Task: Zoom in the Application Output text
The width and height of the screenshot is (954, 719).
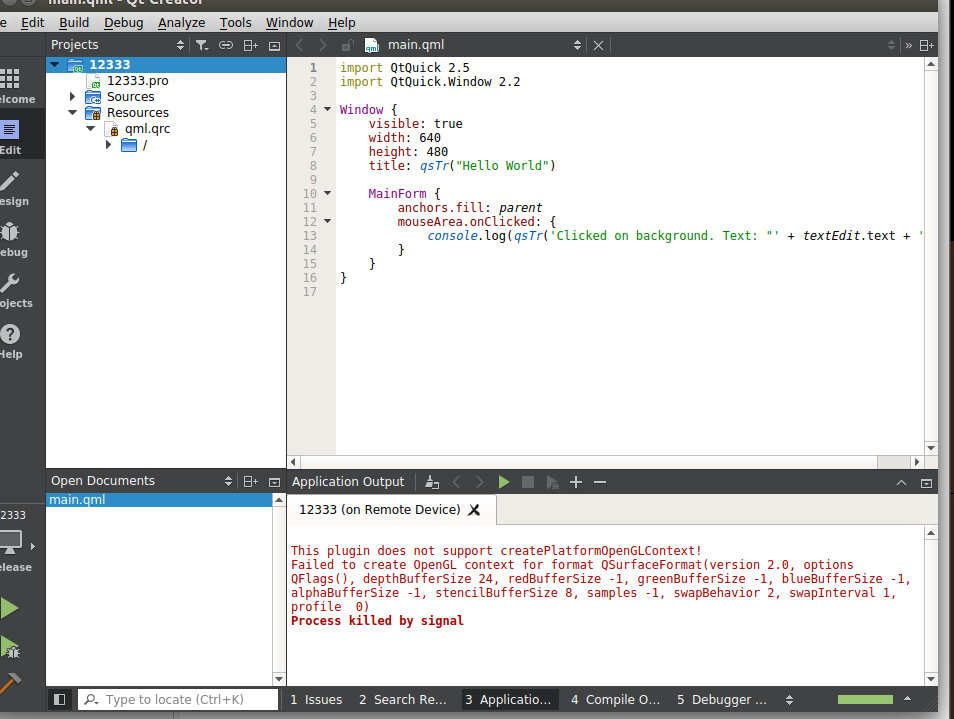Action: pos(576,482)
